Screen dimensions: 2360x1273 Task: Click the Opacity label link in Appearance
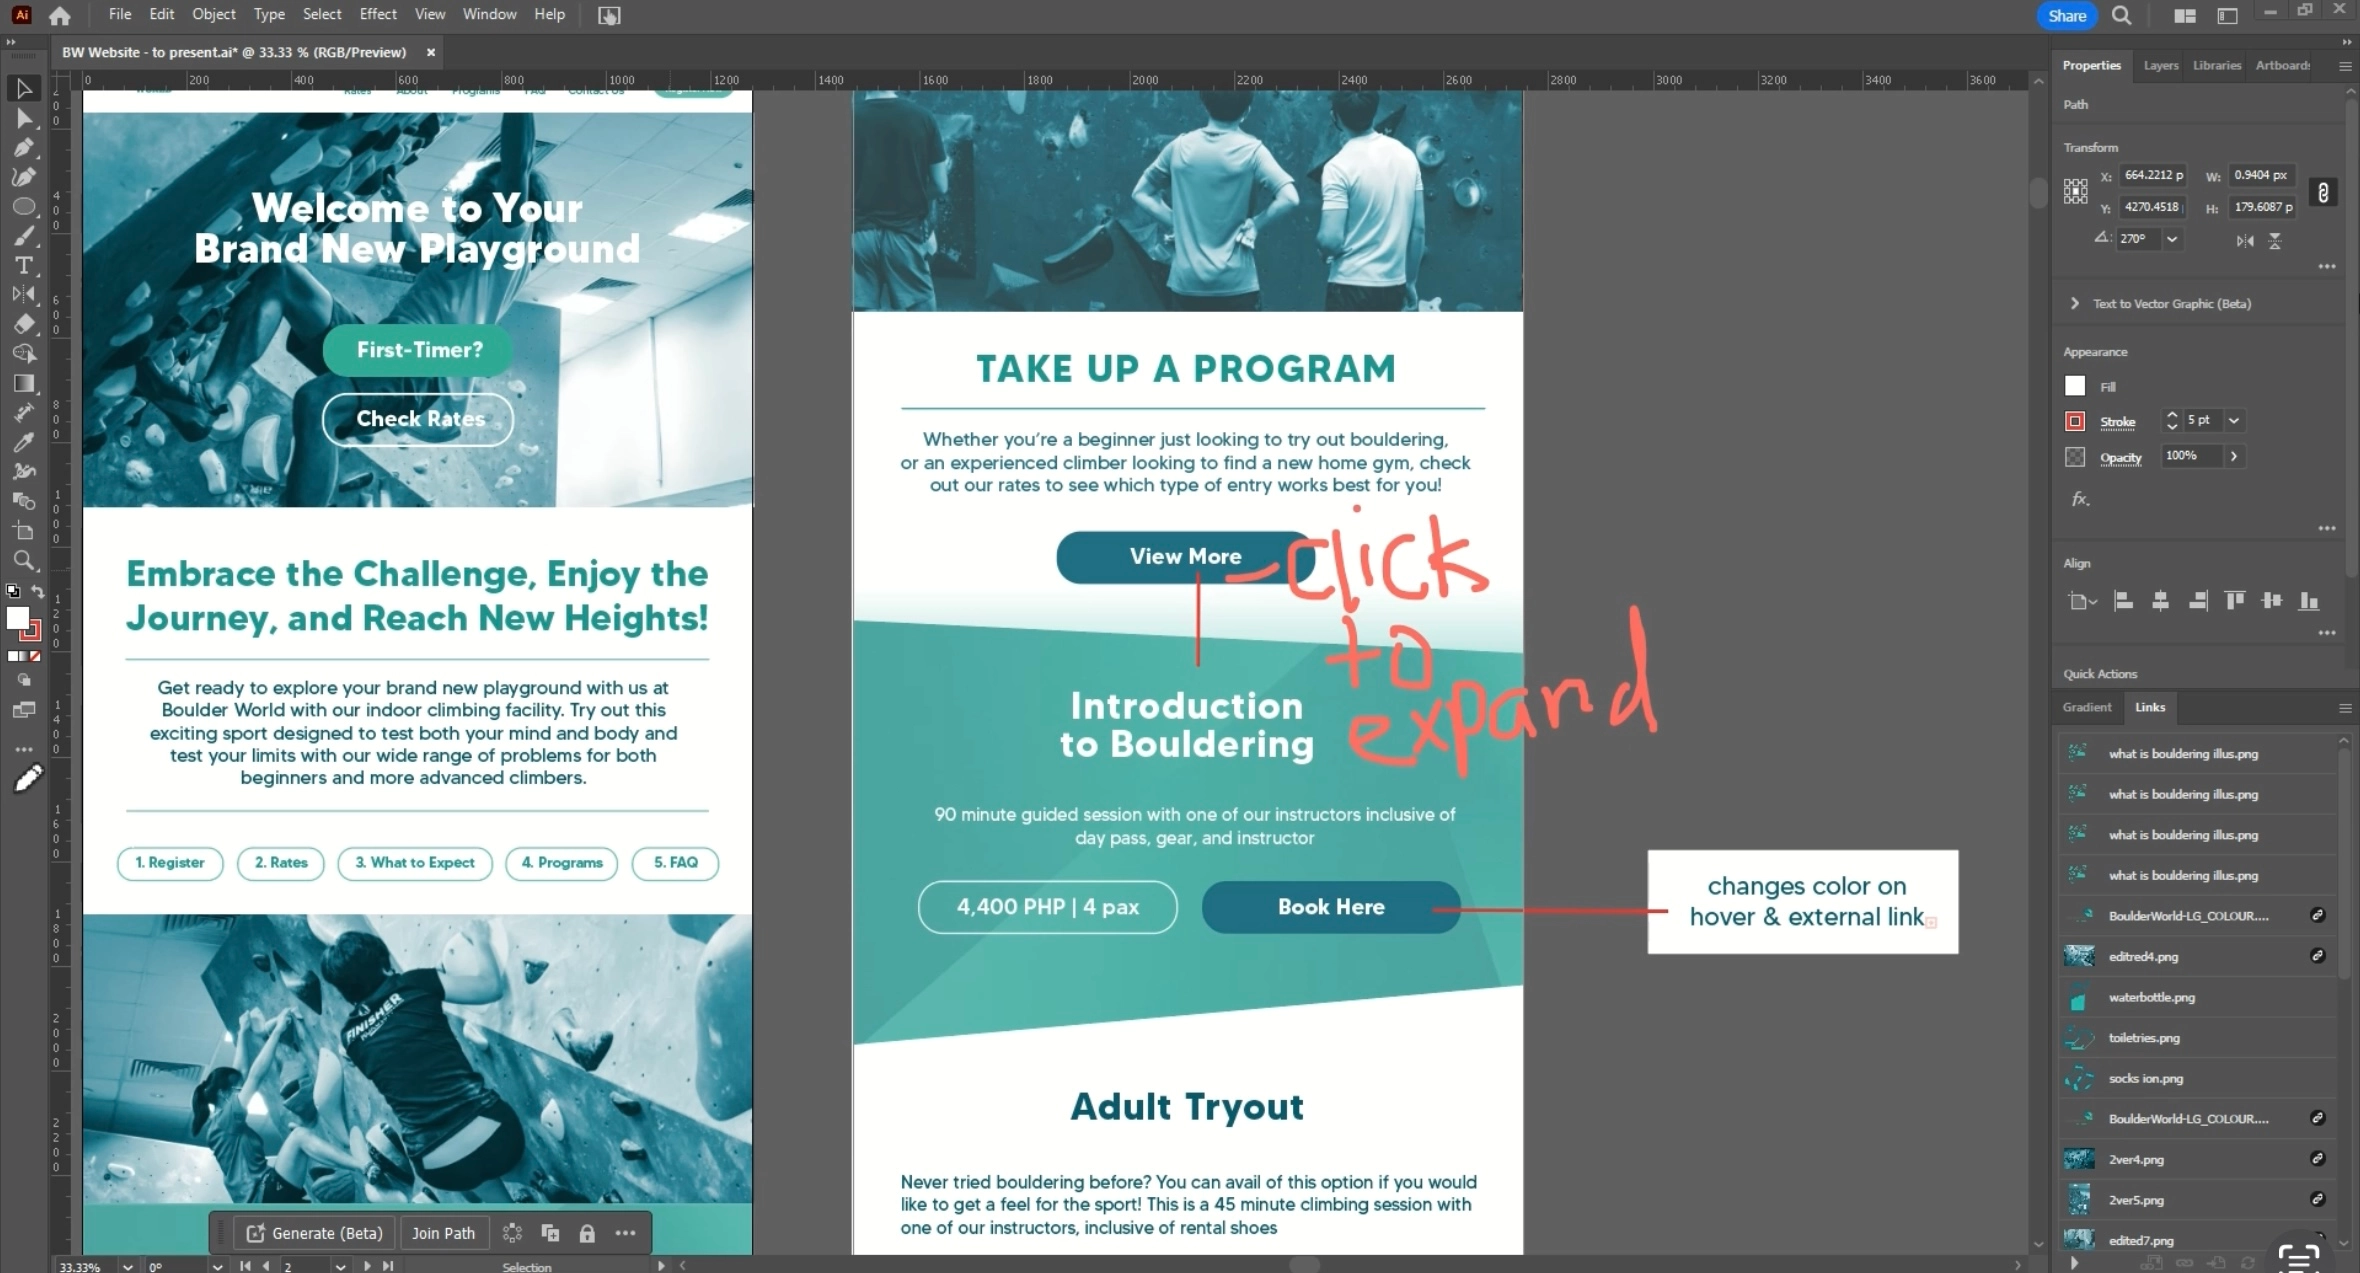point(2120,458)
